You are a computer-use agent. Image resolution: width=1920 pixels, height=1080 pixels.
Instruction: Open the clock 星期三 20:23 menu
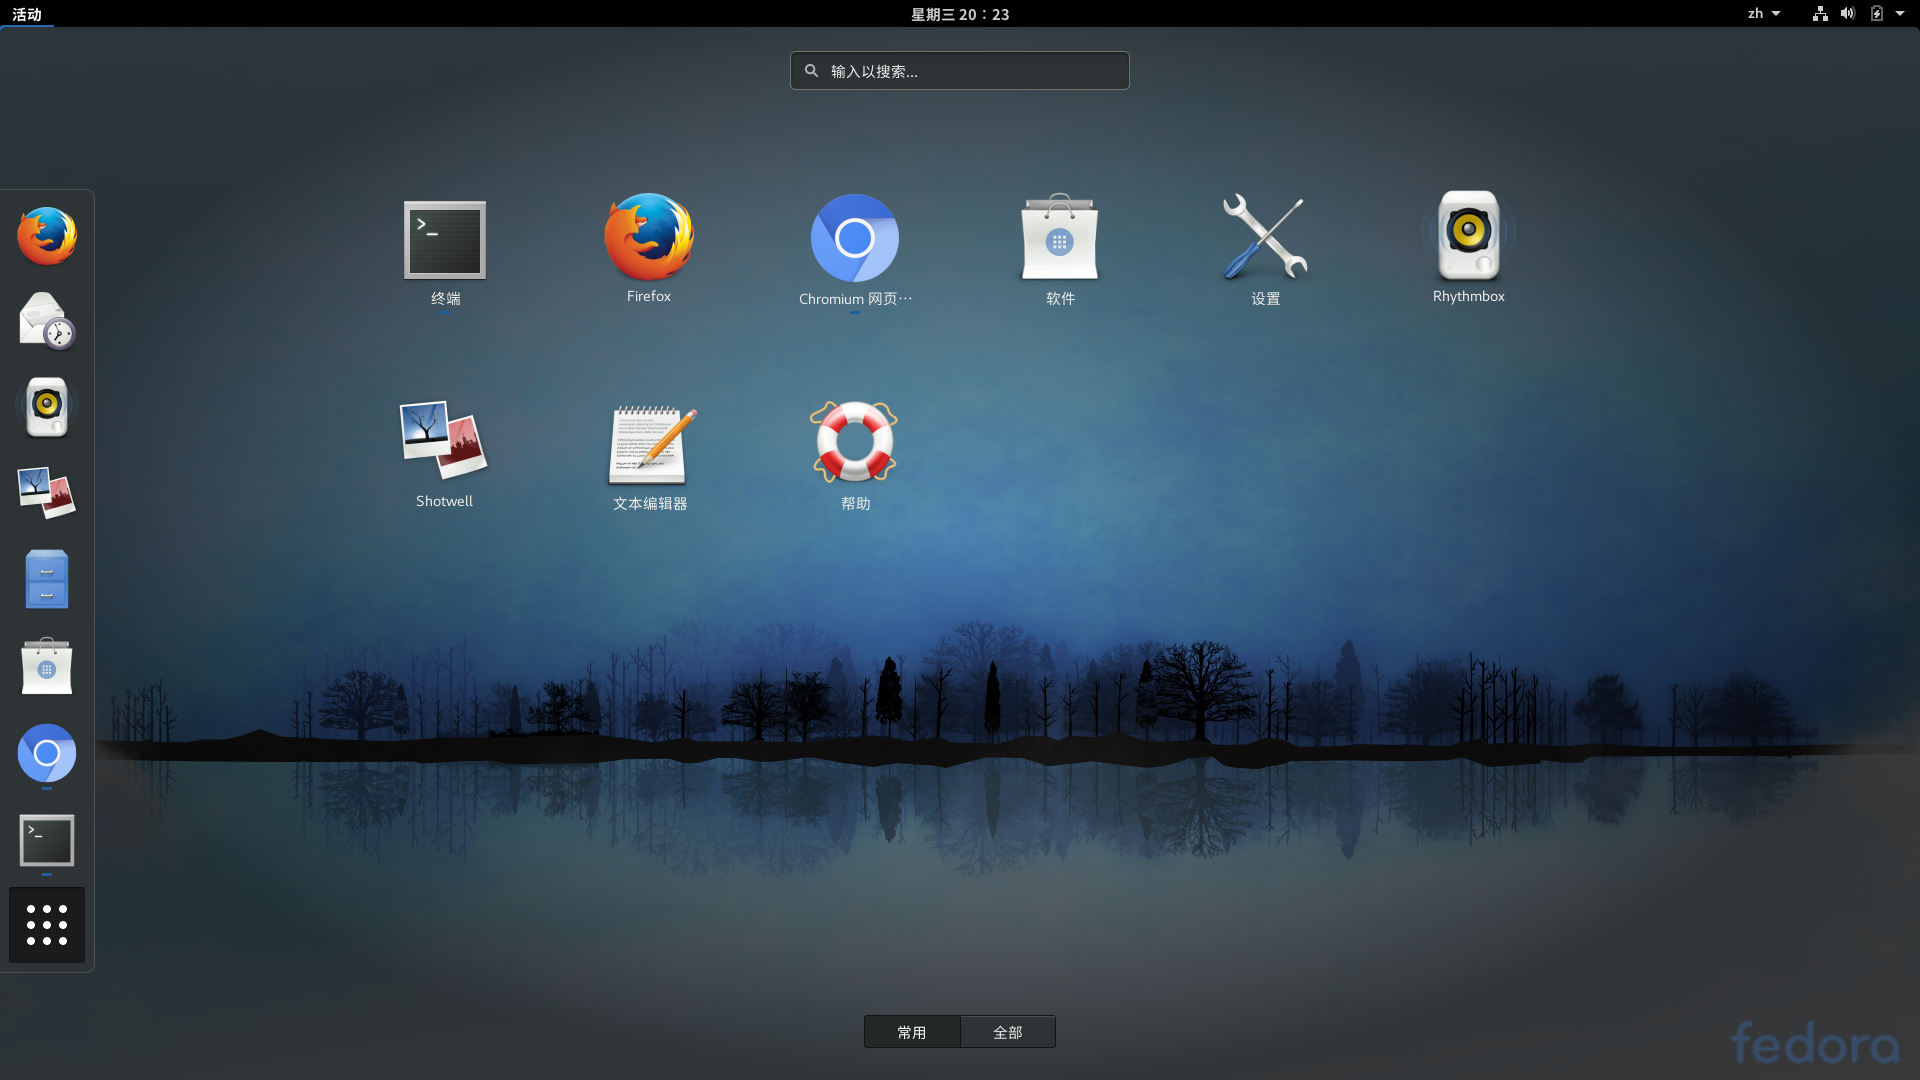(x=960, y=14)
